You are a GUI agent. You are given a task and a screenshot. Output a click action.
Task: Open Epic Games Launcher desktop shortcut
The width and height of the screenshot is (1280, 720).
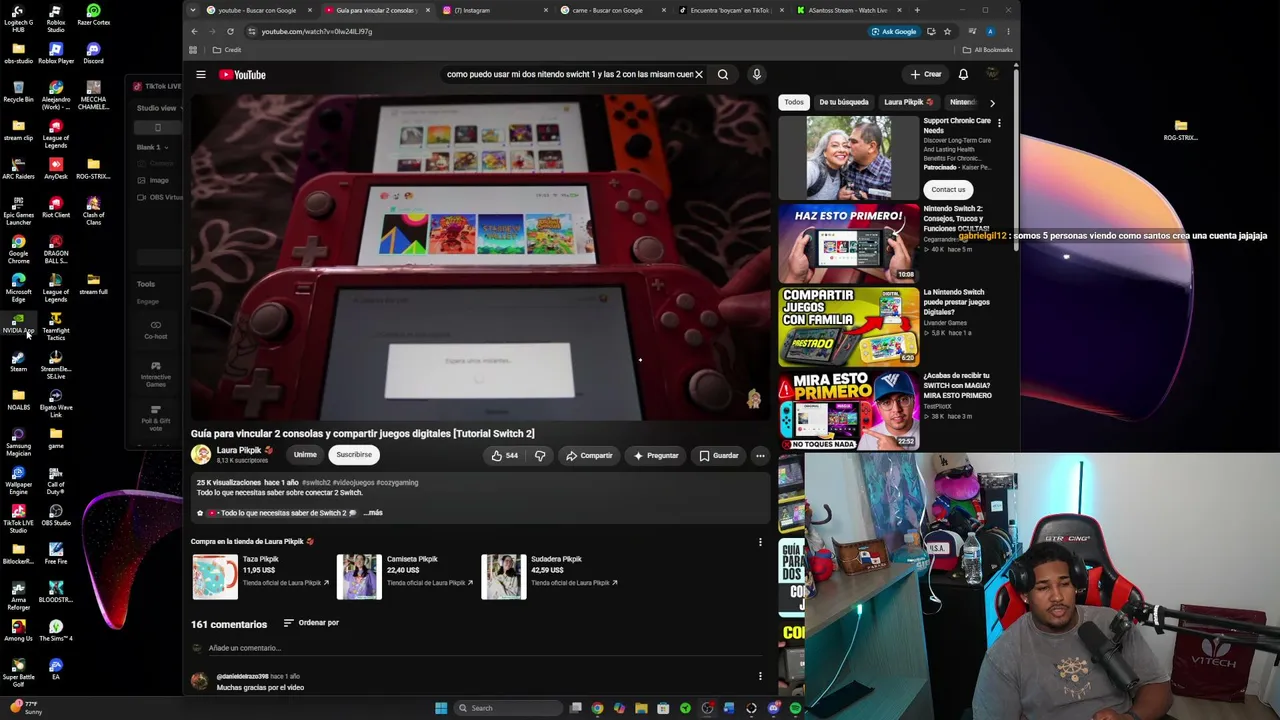pos(18,210)
